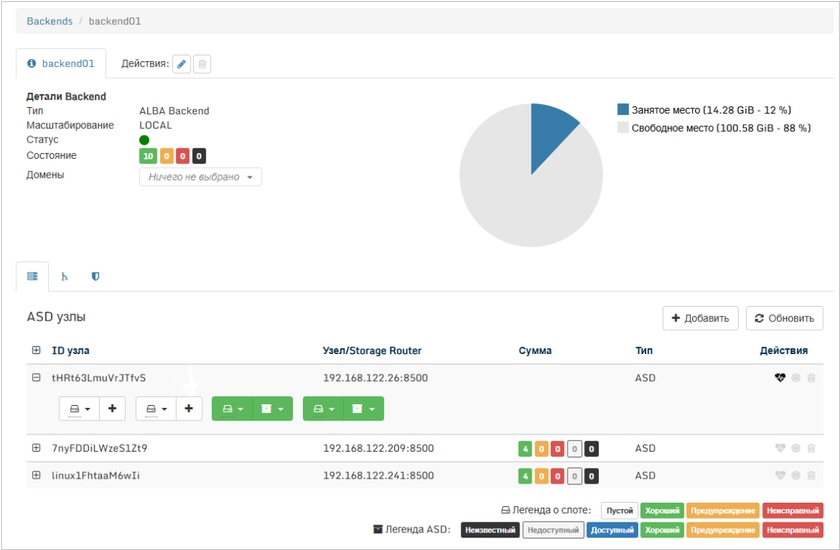This screenshot has height=550, width=840.
Task: Click the plus button on the first empty slot
Action: 111,409
